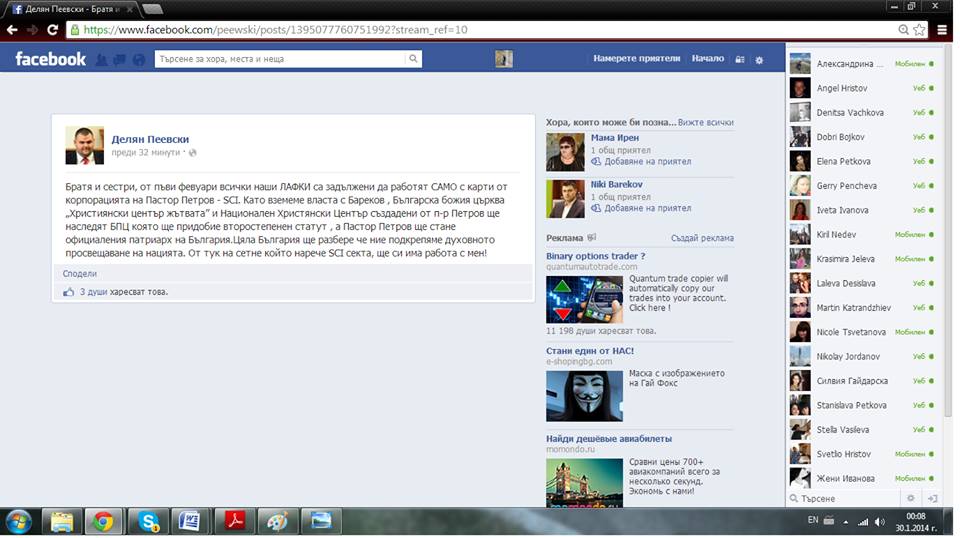Go to Начало home link
Image resolution: width=960 pixels, height=538 pixels.
(x=708, y=59)
